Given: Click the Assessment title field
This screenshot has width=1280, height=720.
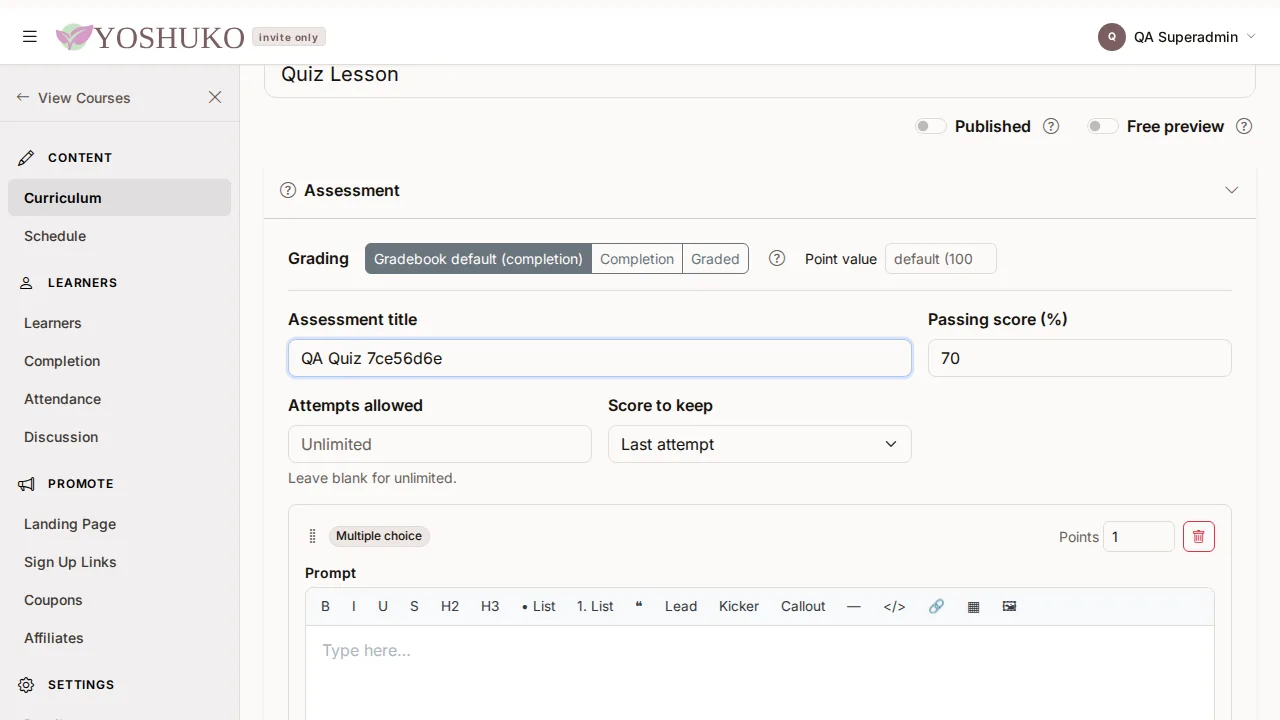Looking at the screenshot, I should click(x=600, y=358).
